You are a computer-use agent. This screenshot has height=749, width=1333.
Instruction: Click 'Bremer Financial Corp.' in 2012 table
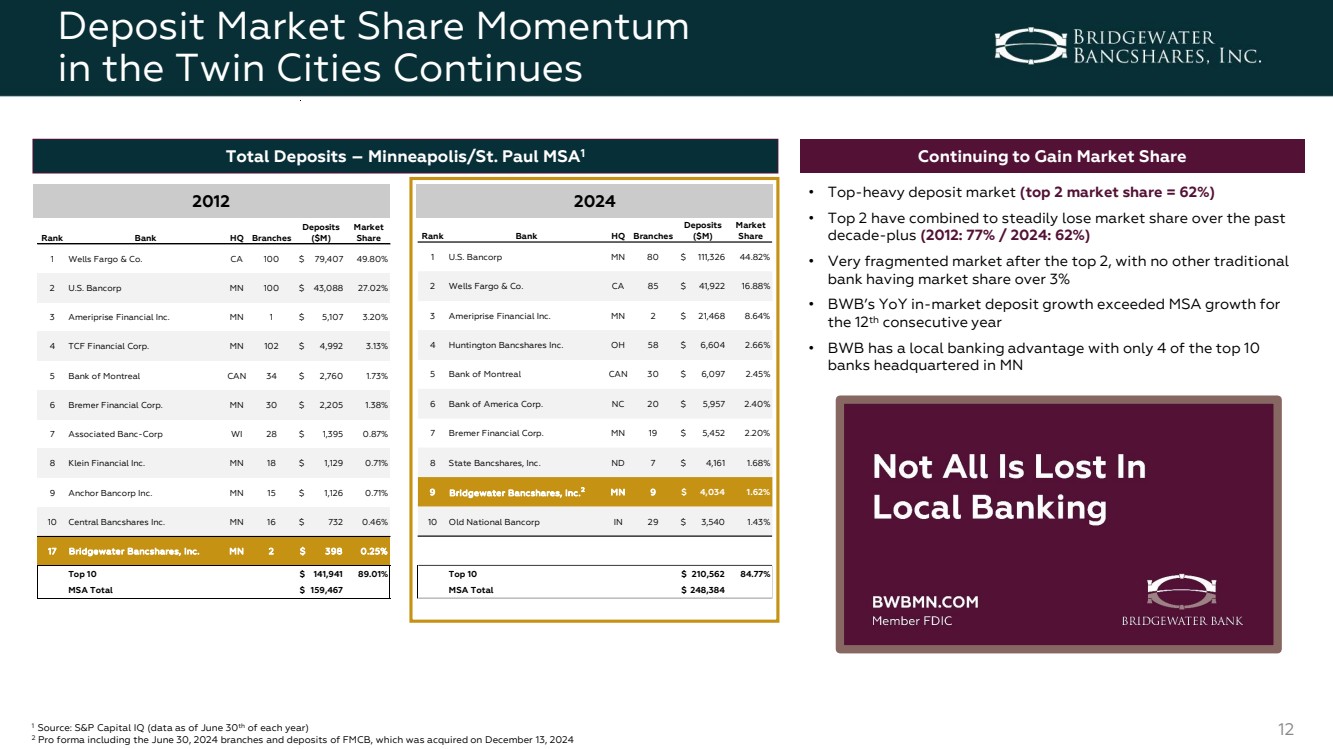[115, 405]
